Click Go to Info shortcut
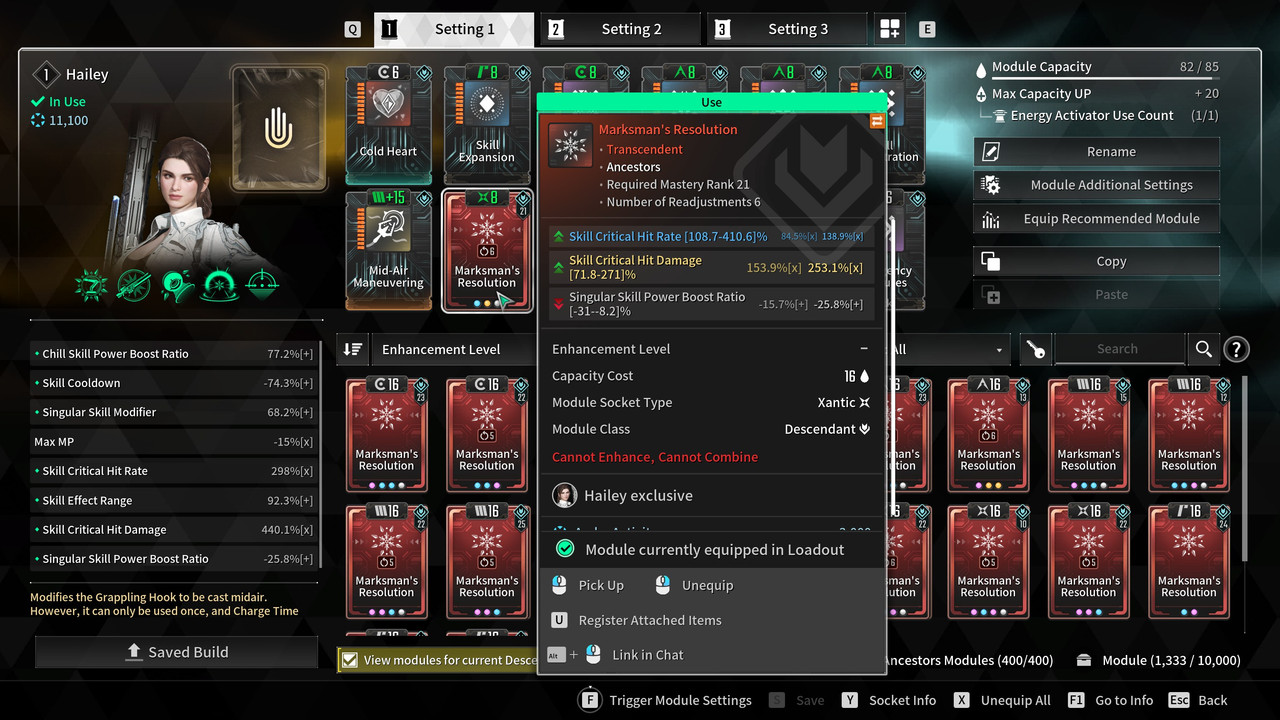Screen dimensions: 1280x720 click(x=1110, y=700)
